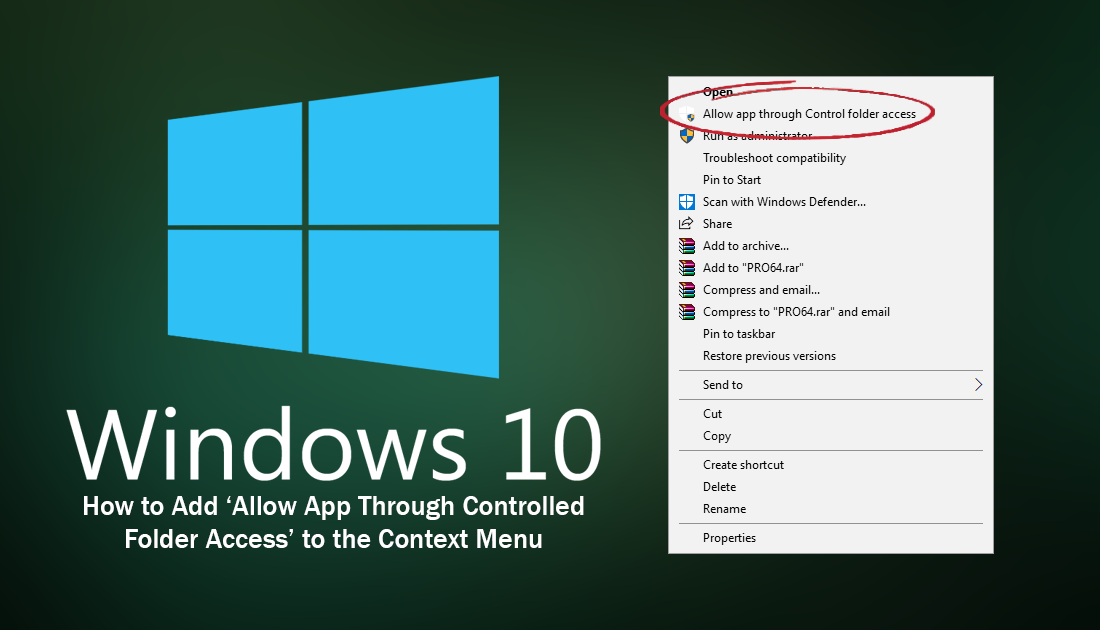Image resolution: width=1100 pixels, height=630 pixels.
Task: Select Rename from the context menu
Action: tap(831, 509)
